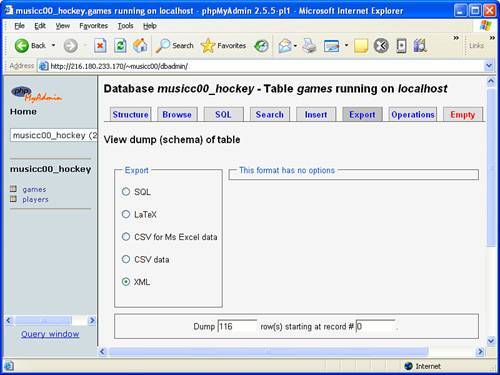Open the Mail envelope icon
Image resolution: width=500 pixels, height=375 pixels.
click(285, 46)
